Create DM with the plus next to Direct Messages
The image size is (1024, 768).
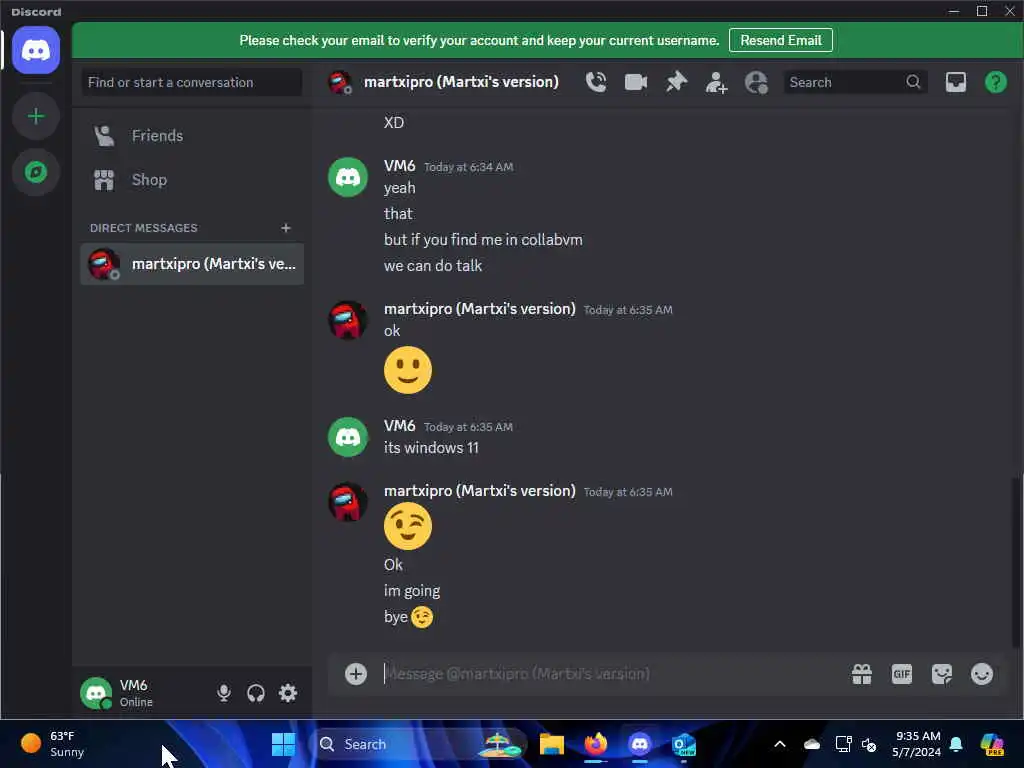pos(285,228)
